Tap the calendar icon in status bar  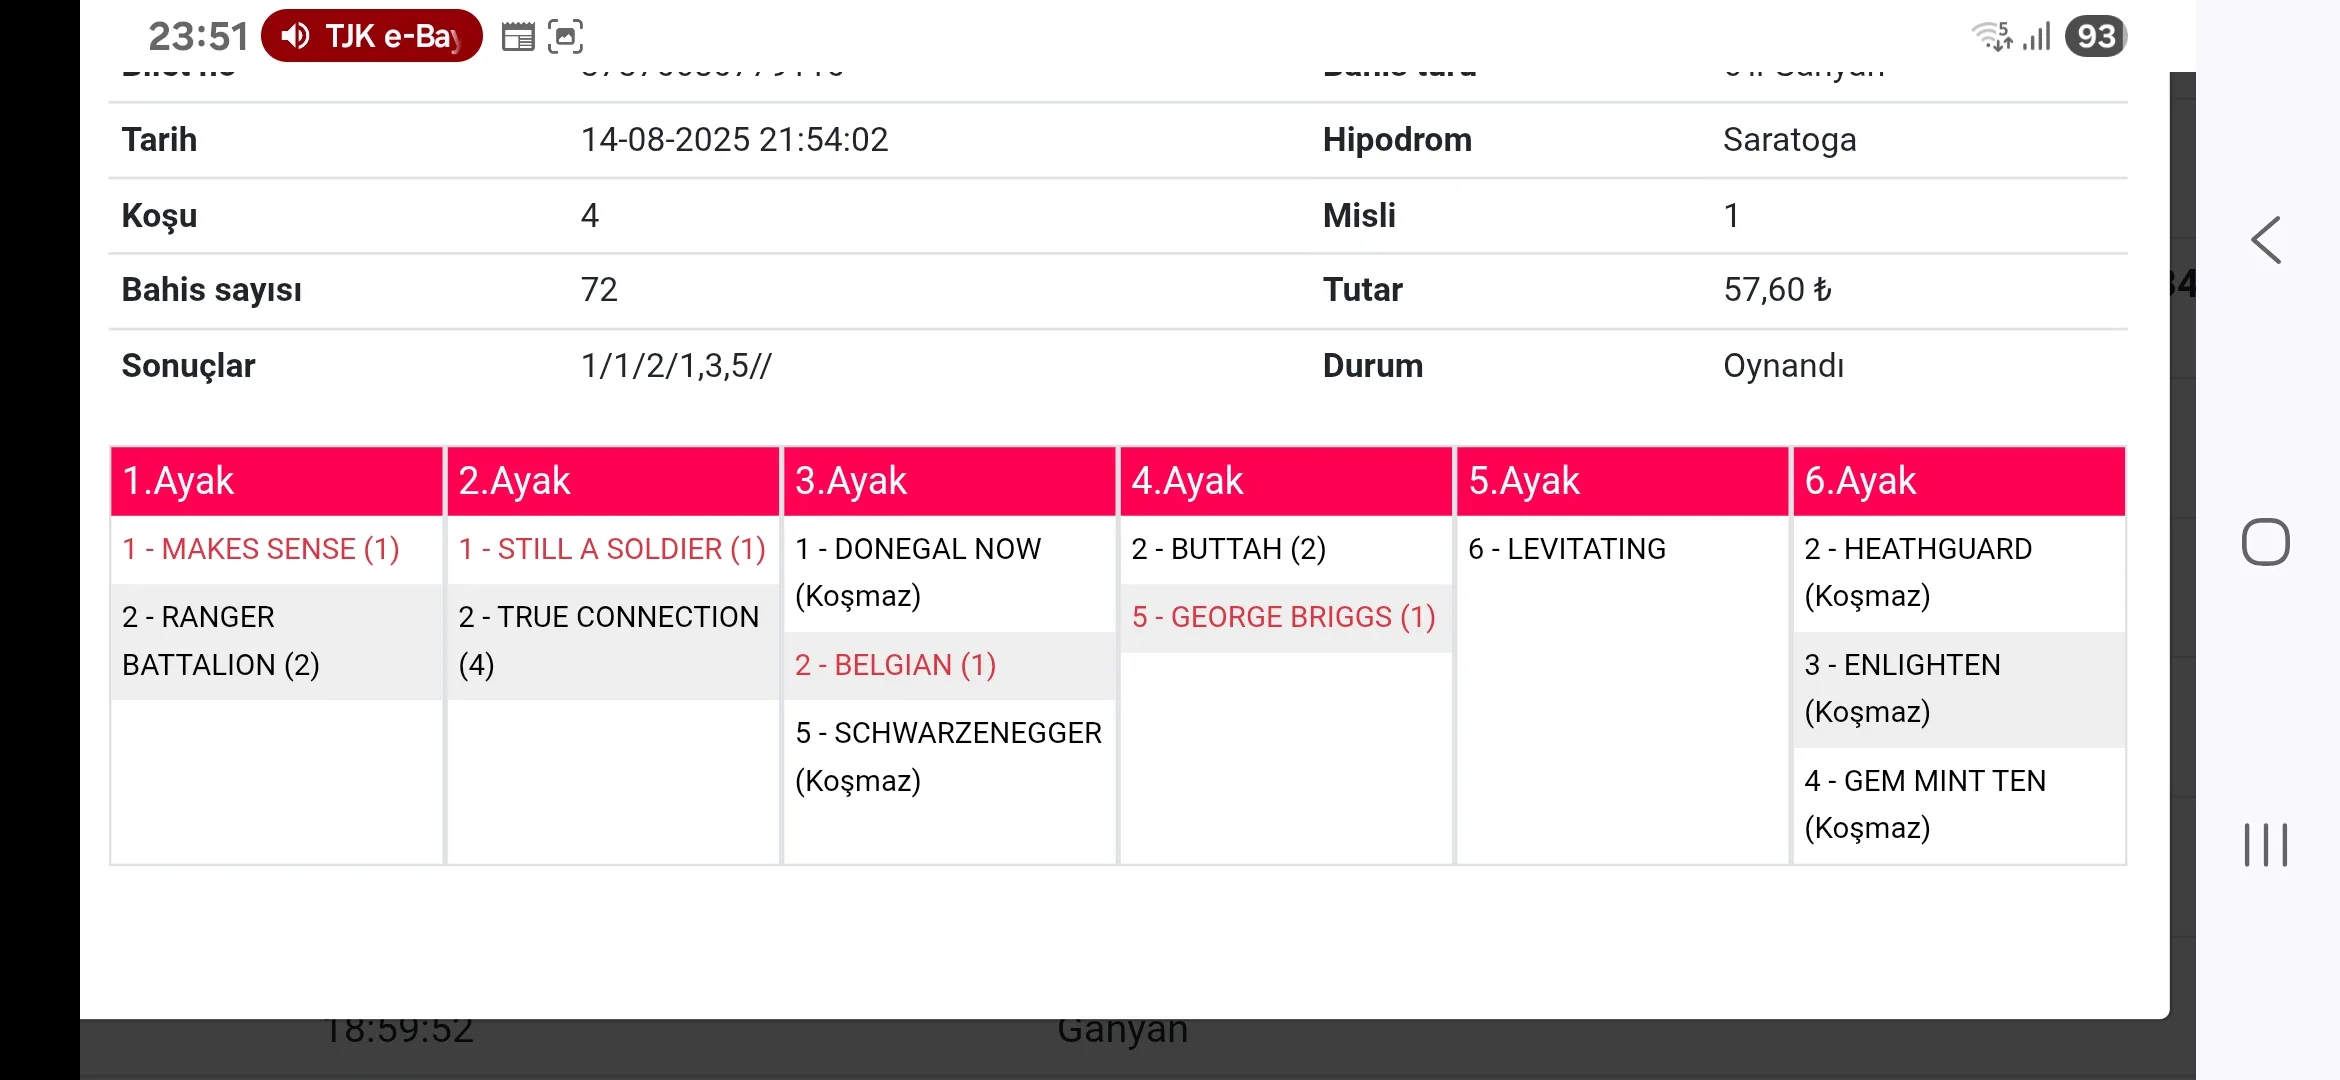click(x=518, y=38)
